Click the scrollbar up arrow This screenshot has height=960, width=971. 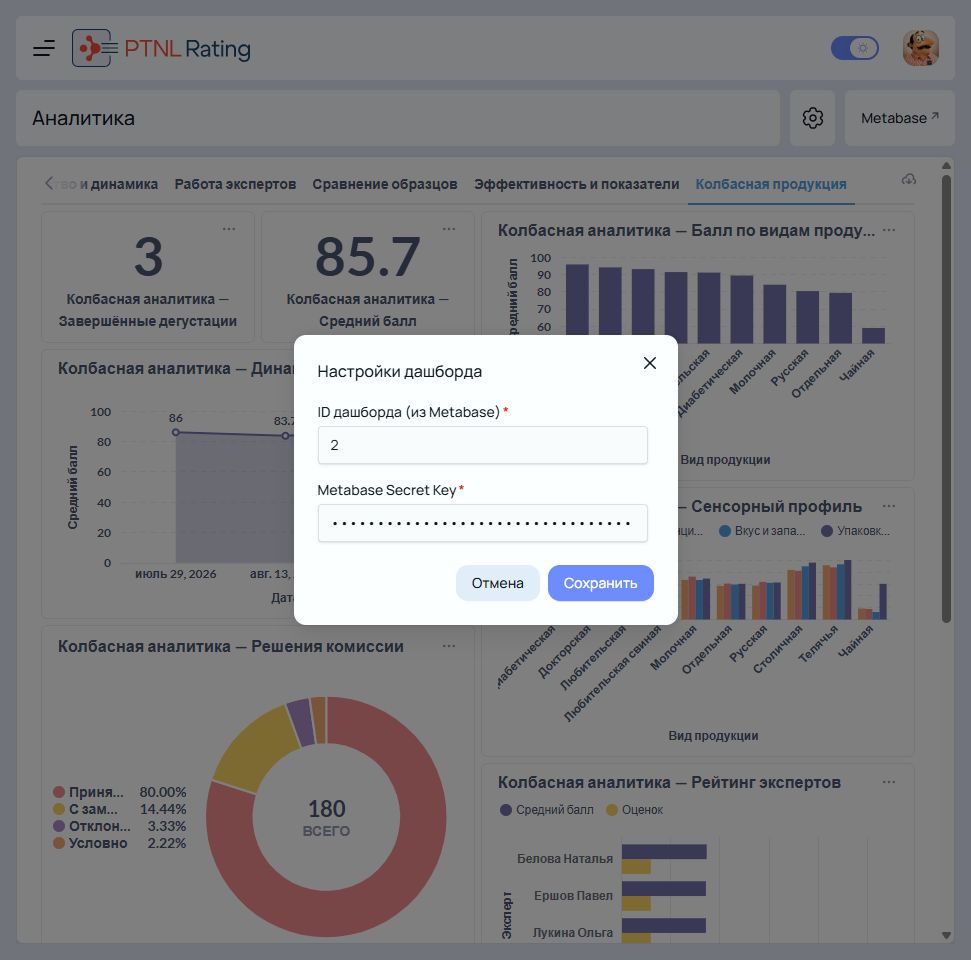point(946,165)
